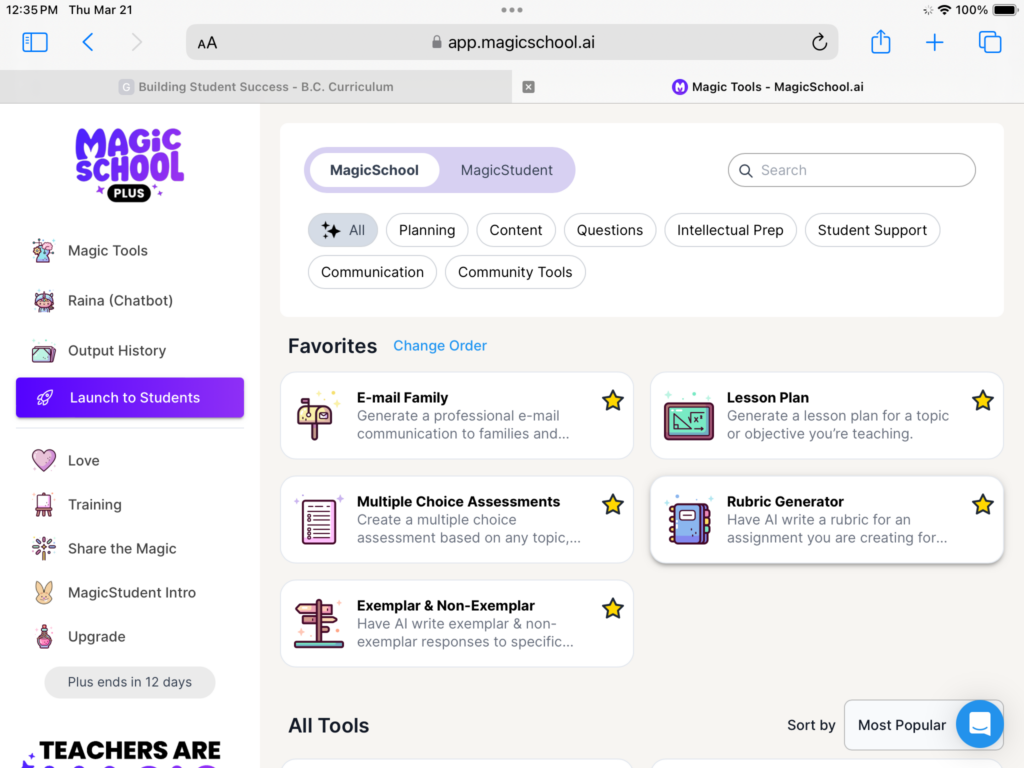The width and height of the screenshot is (1024, 768).
Task: Click the Multiple Choice Assessments checklist icon
Action: [319, 520]
